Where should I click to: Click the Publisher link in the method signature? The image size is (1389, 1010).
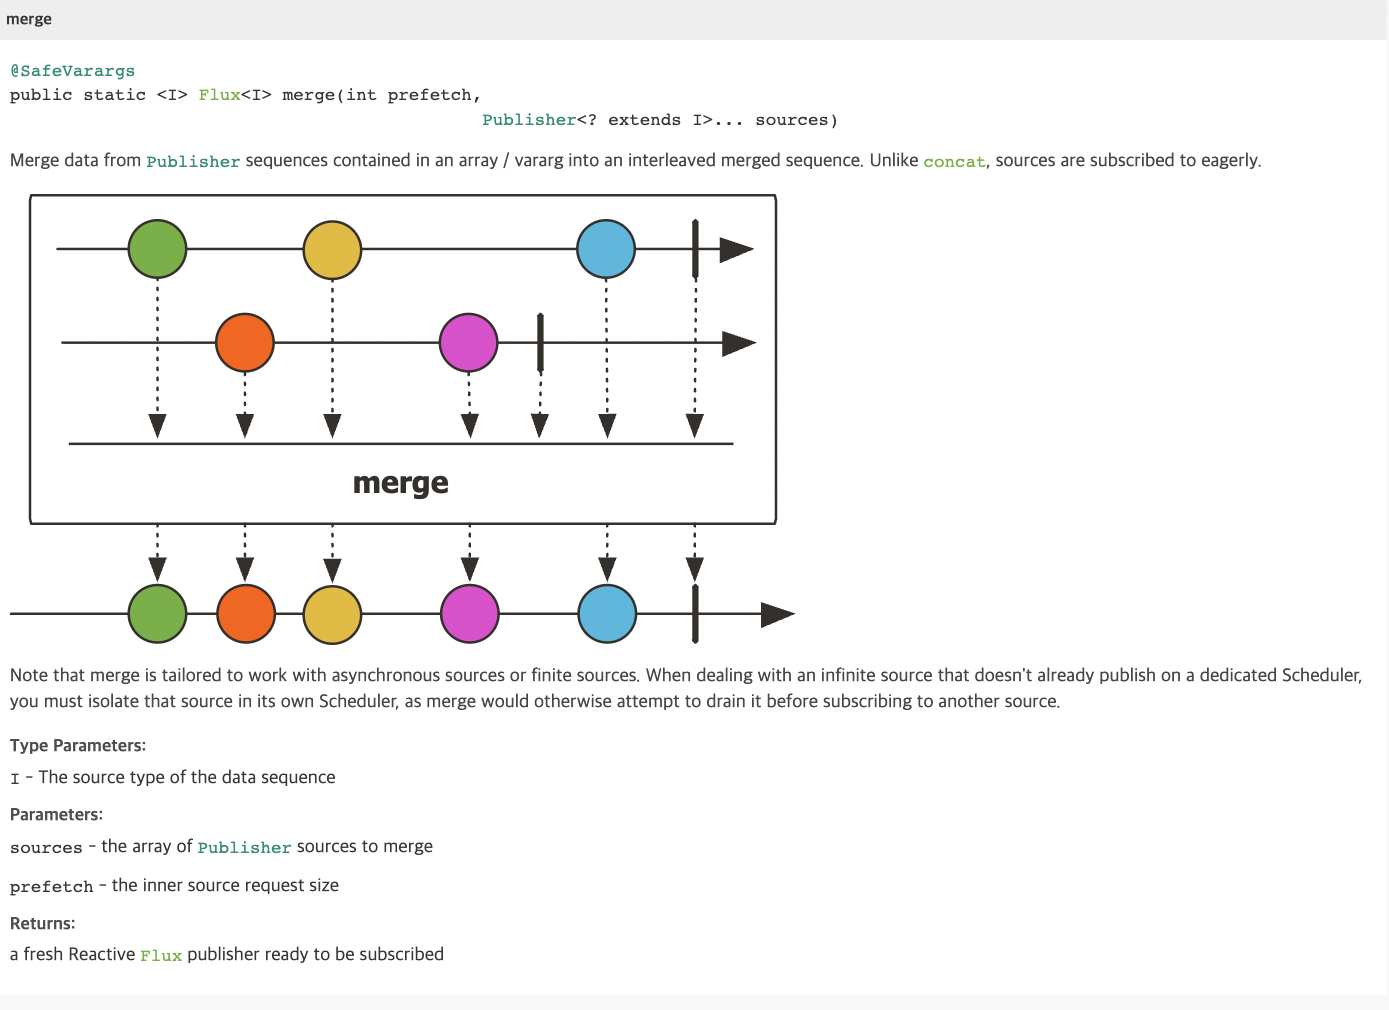coord(529,120)
